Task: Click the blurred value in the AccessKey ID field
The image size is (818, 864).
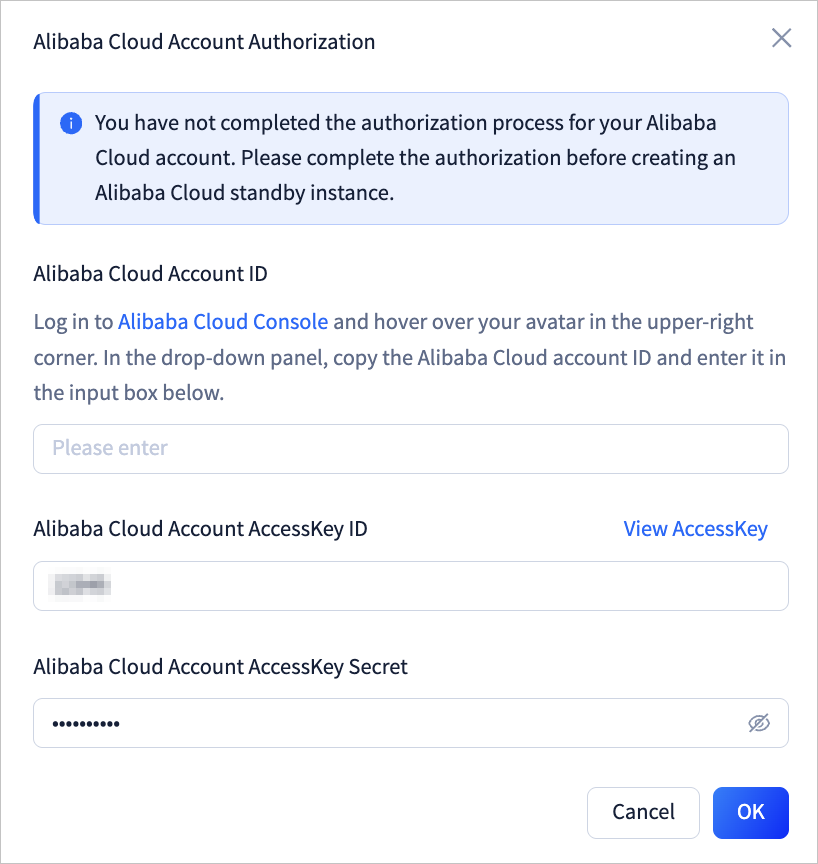Action: click(x=82, y=586)
